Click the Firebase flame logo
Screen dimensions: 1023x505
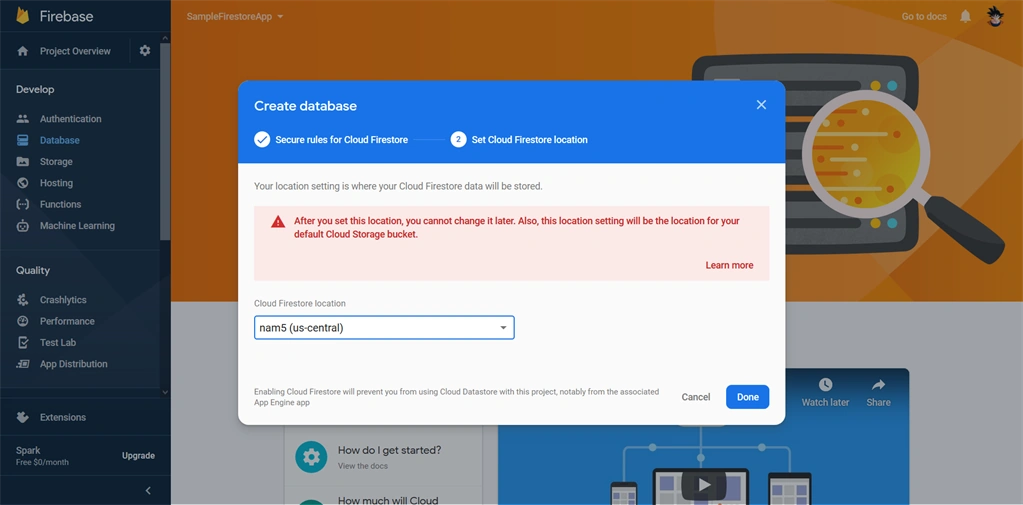tap(23, 16)
